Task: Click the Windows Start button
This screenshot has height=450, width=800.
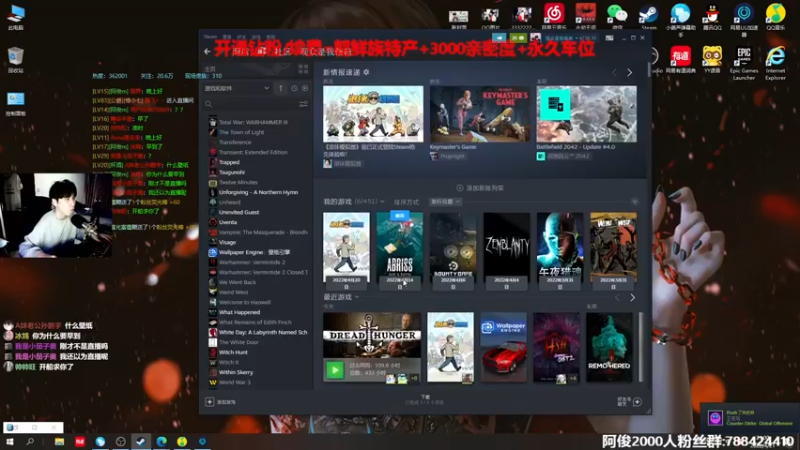Action: [x=10, y=442]
